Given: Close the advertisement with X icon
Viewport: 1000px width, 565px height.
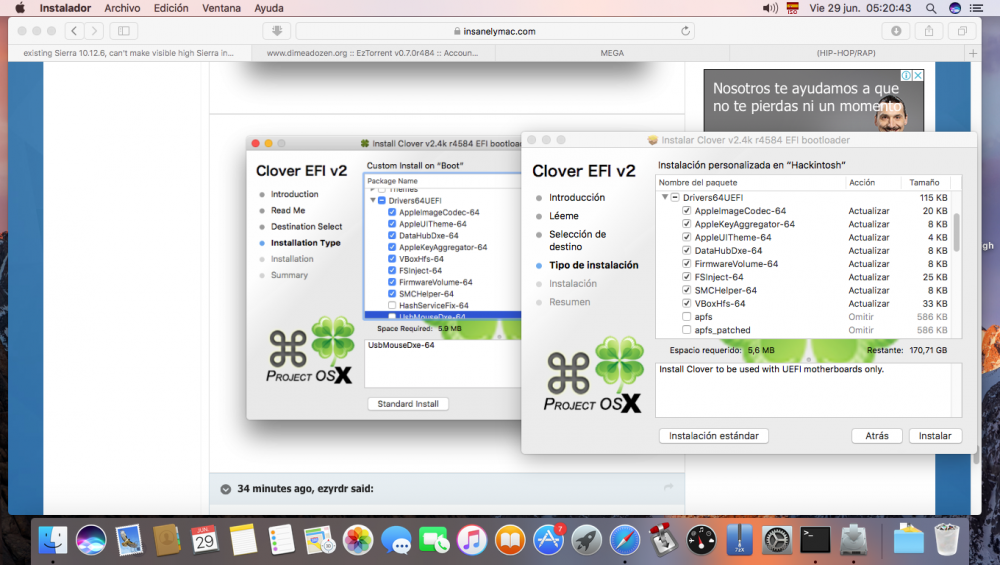Looking at the screenshot, I should (918, 75).
